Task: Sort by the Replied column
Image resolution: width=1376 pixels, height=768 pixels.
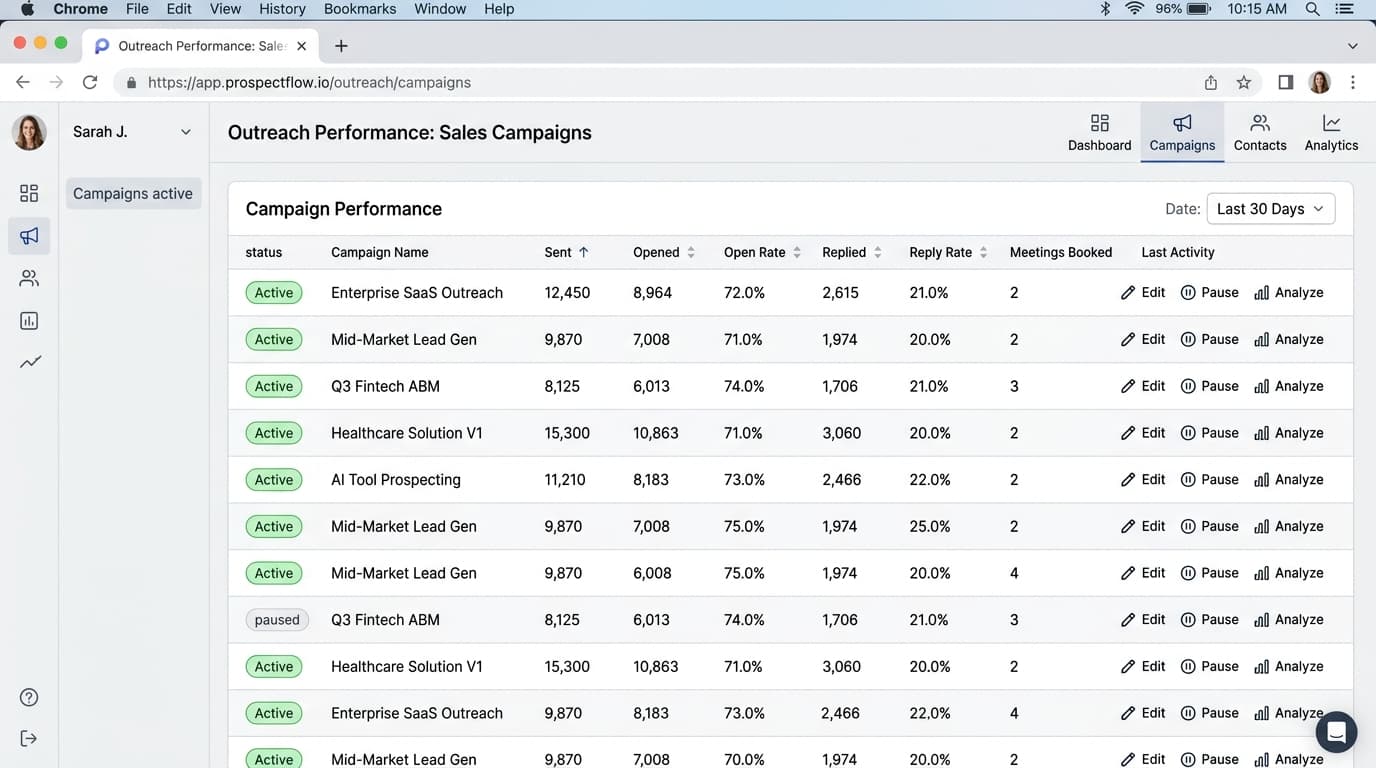Action: pos(852,252)
